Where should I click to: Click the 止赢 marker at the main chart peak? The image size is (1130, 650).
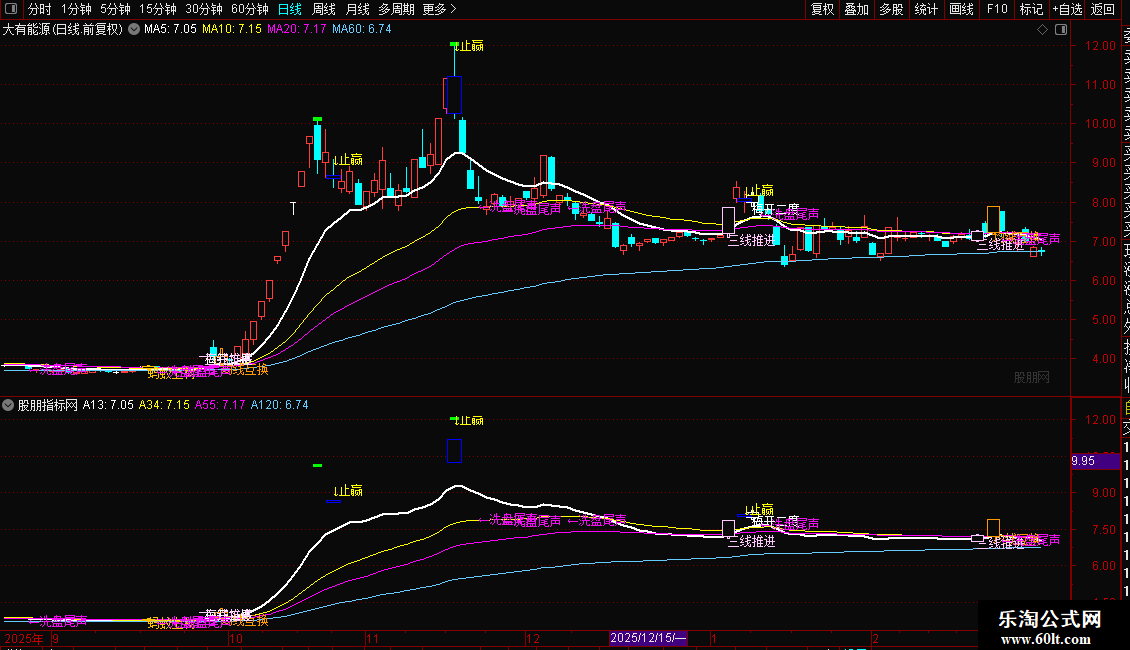click(471, 46)
